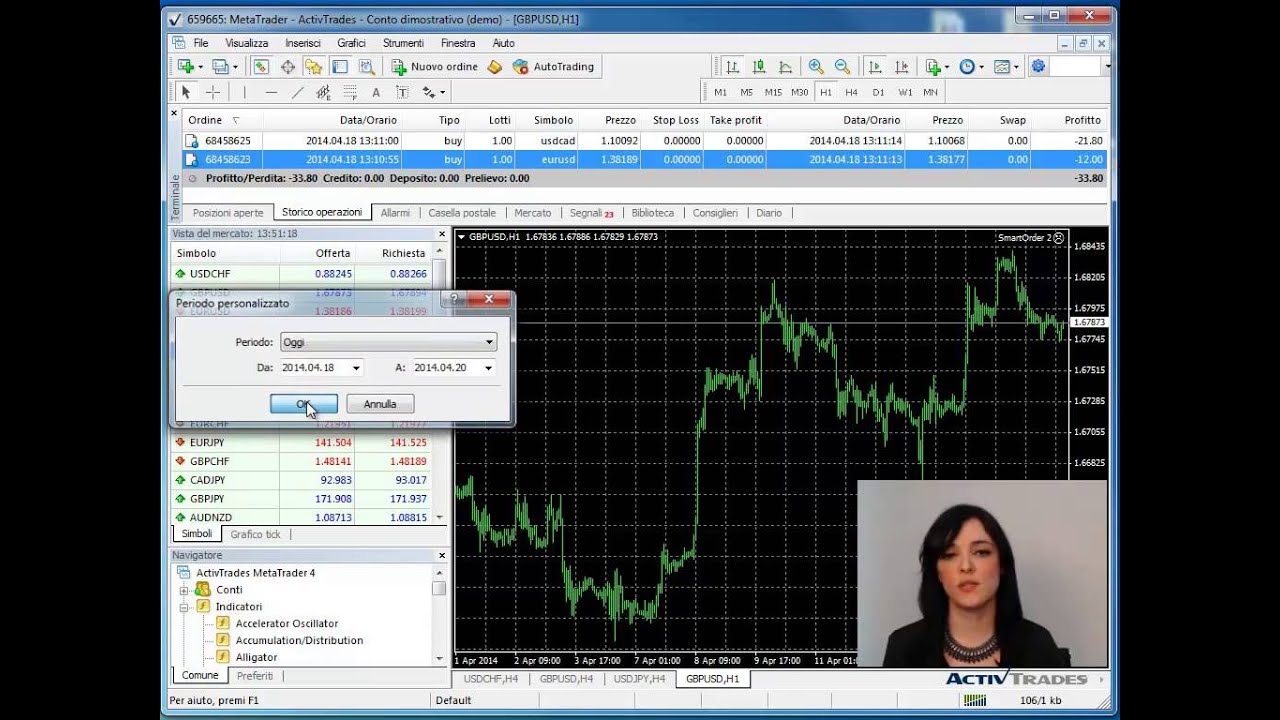1280x720 pixels.
Task: Open the MetaEditor yellow book icon
Action: point(494,67)
